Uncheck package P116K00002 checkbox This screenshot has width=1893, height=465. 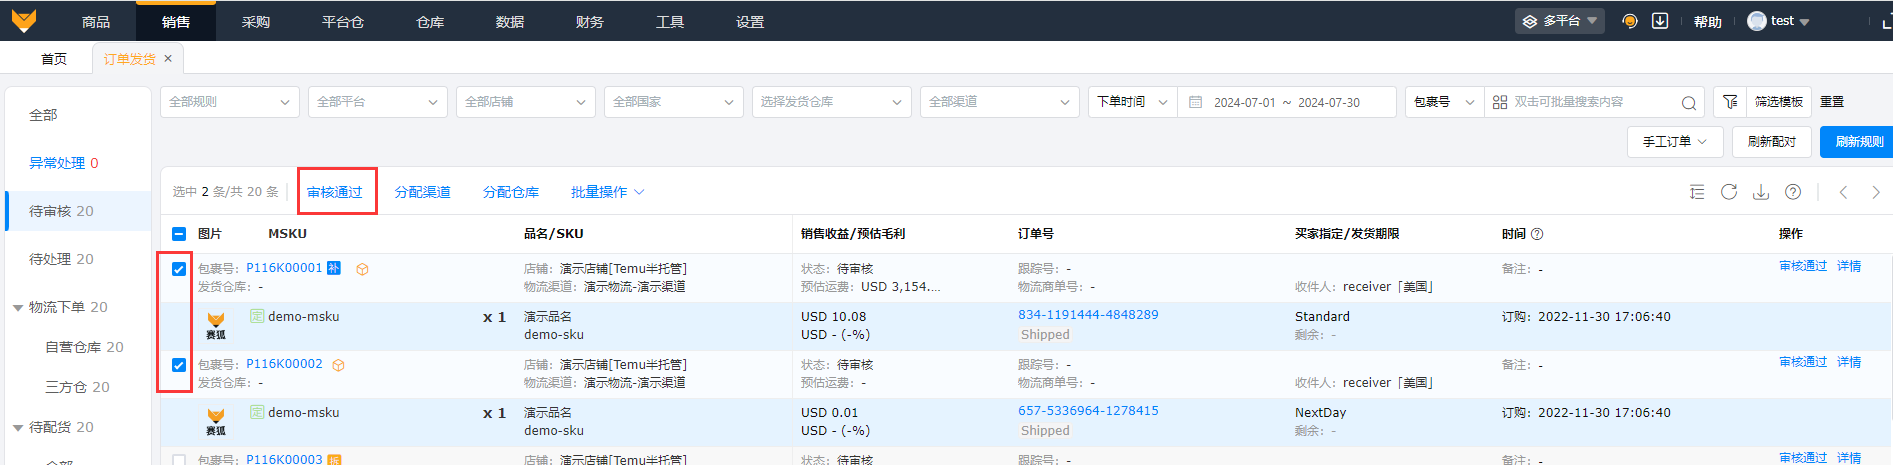click(x=179, y=365)
